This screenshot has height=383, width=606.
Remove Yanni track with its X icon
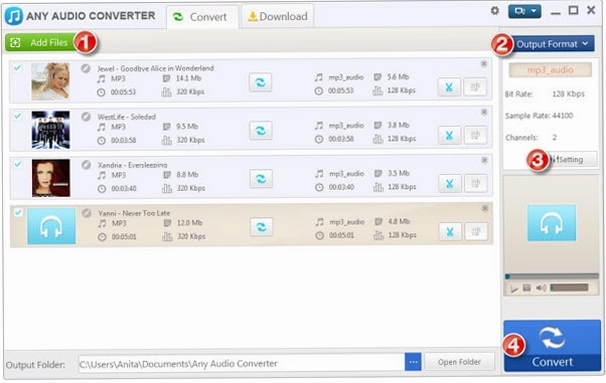click(x=485, y=208)
